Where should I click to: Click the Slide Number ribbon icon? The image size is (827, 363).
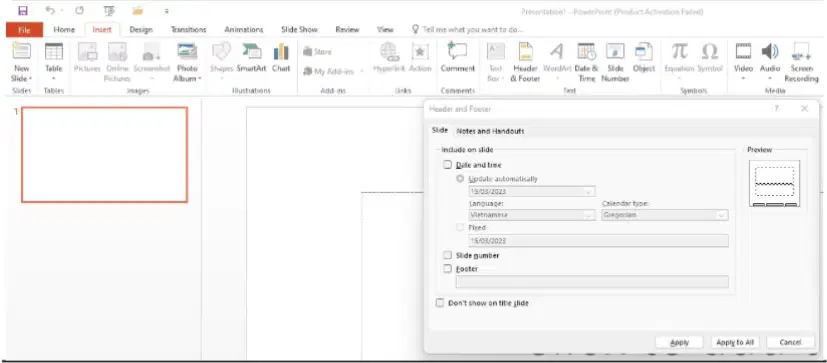615,62
